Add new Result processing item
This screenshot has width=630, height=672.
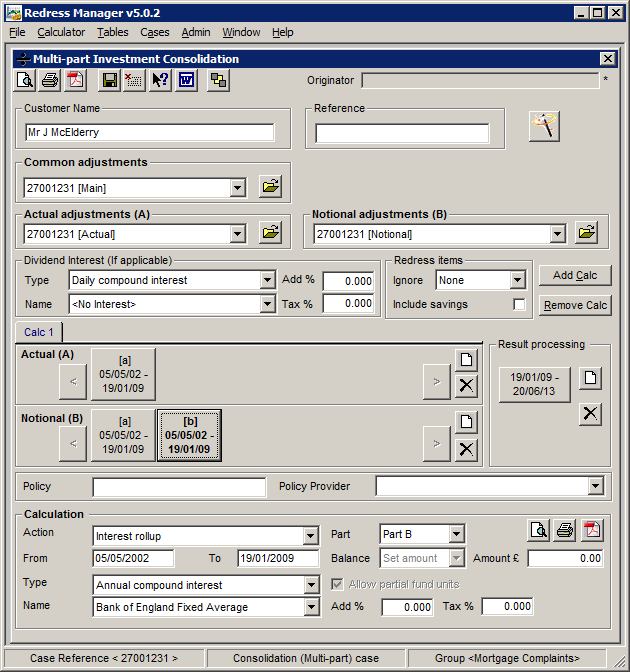pyautogui.click(x=591, y=378)
